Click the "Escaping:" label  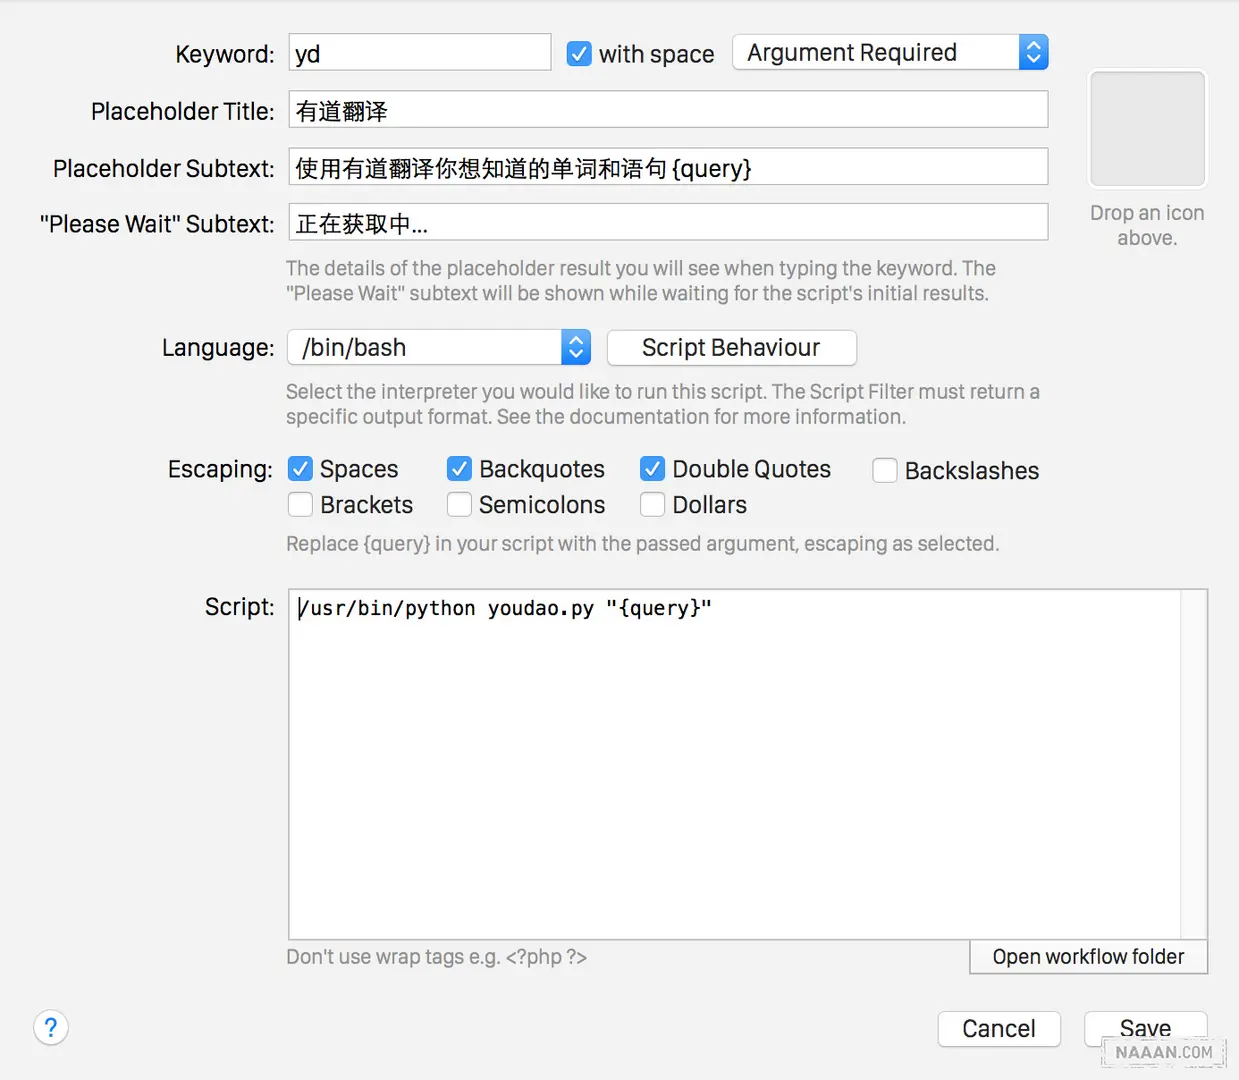coord(220,469)
